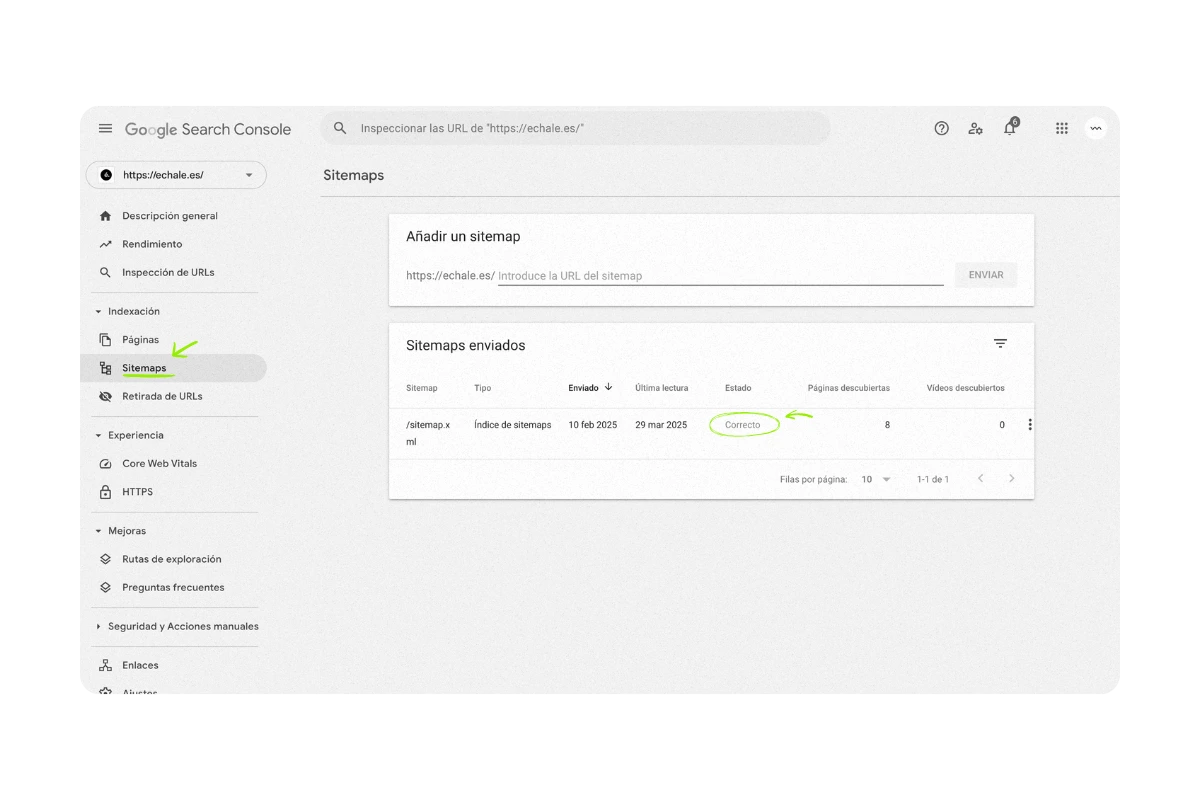Click the Preguntas frecuentes layers icon

pos(105,587)
